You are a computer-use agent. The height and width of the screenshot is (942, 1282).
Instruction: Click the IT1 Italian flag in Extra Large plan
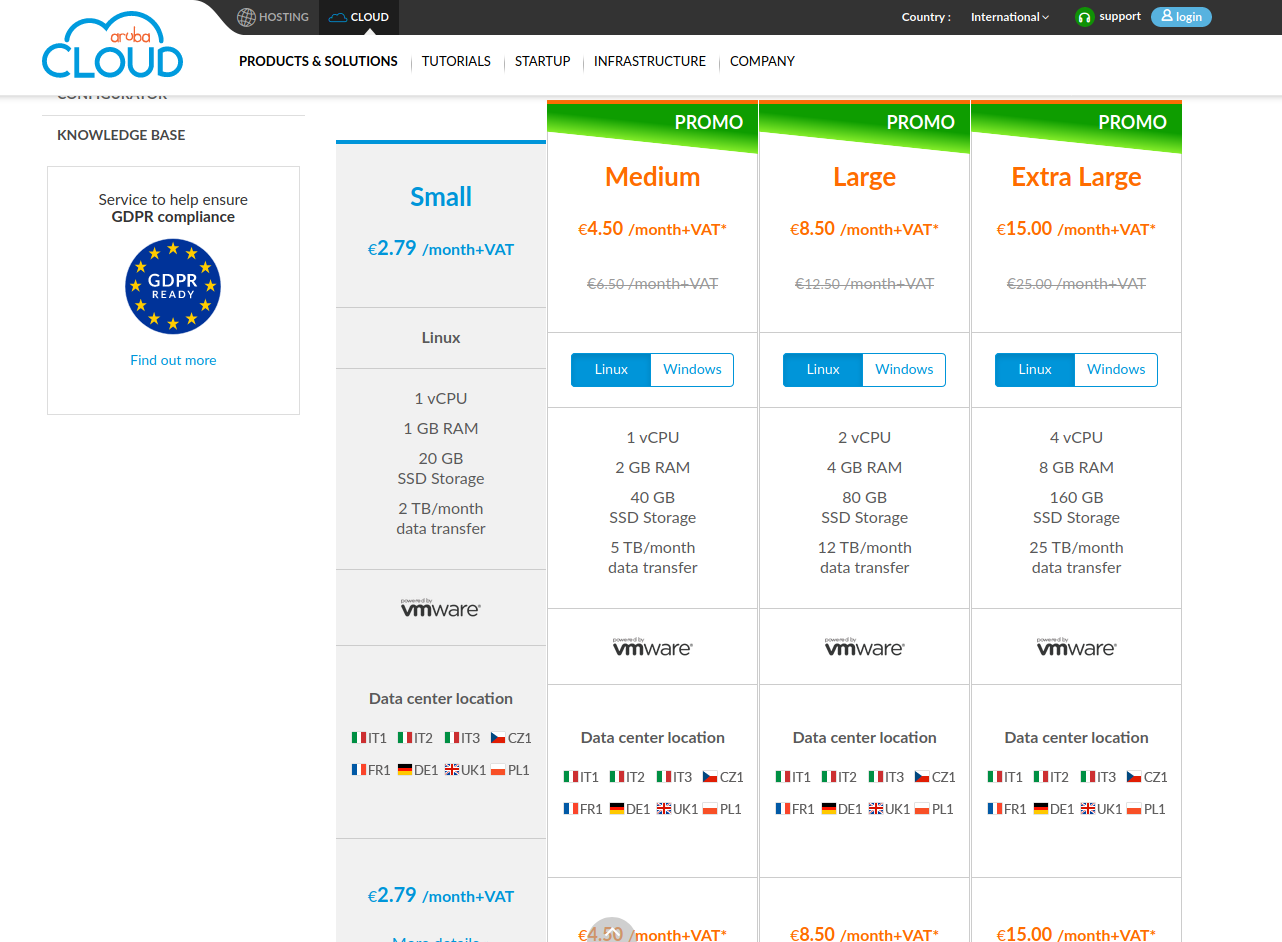coord(995,777)
